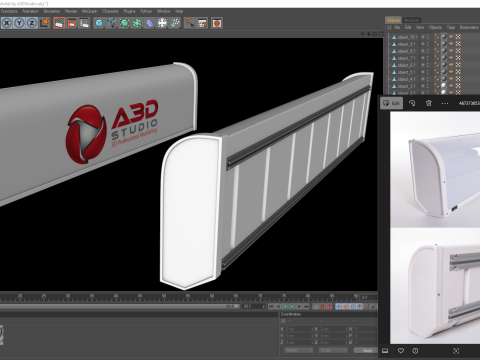Open the Simulation menu

[52, 11]
